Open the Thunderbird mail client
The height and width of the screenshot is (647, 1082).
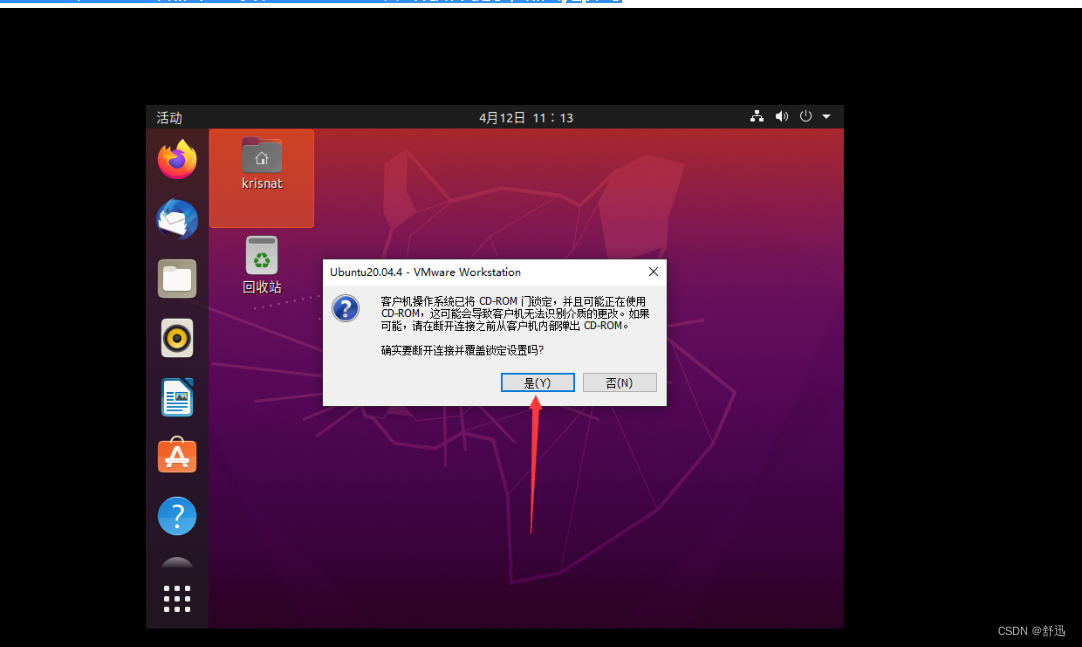[177, 219]
